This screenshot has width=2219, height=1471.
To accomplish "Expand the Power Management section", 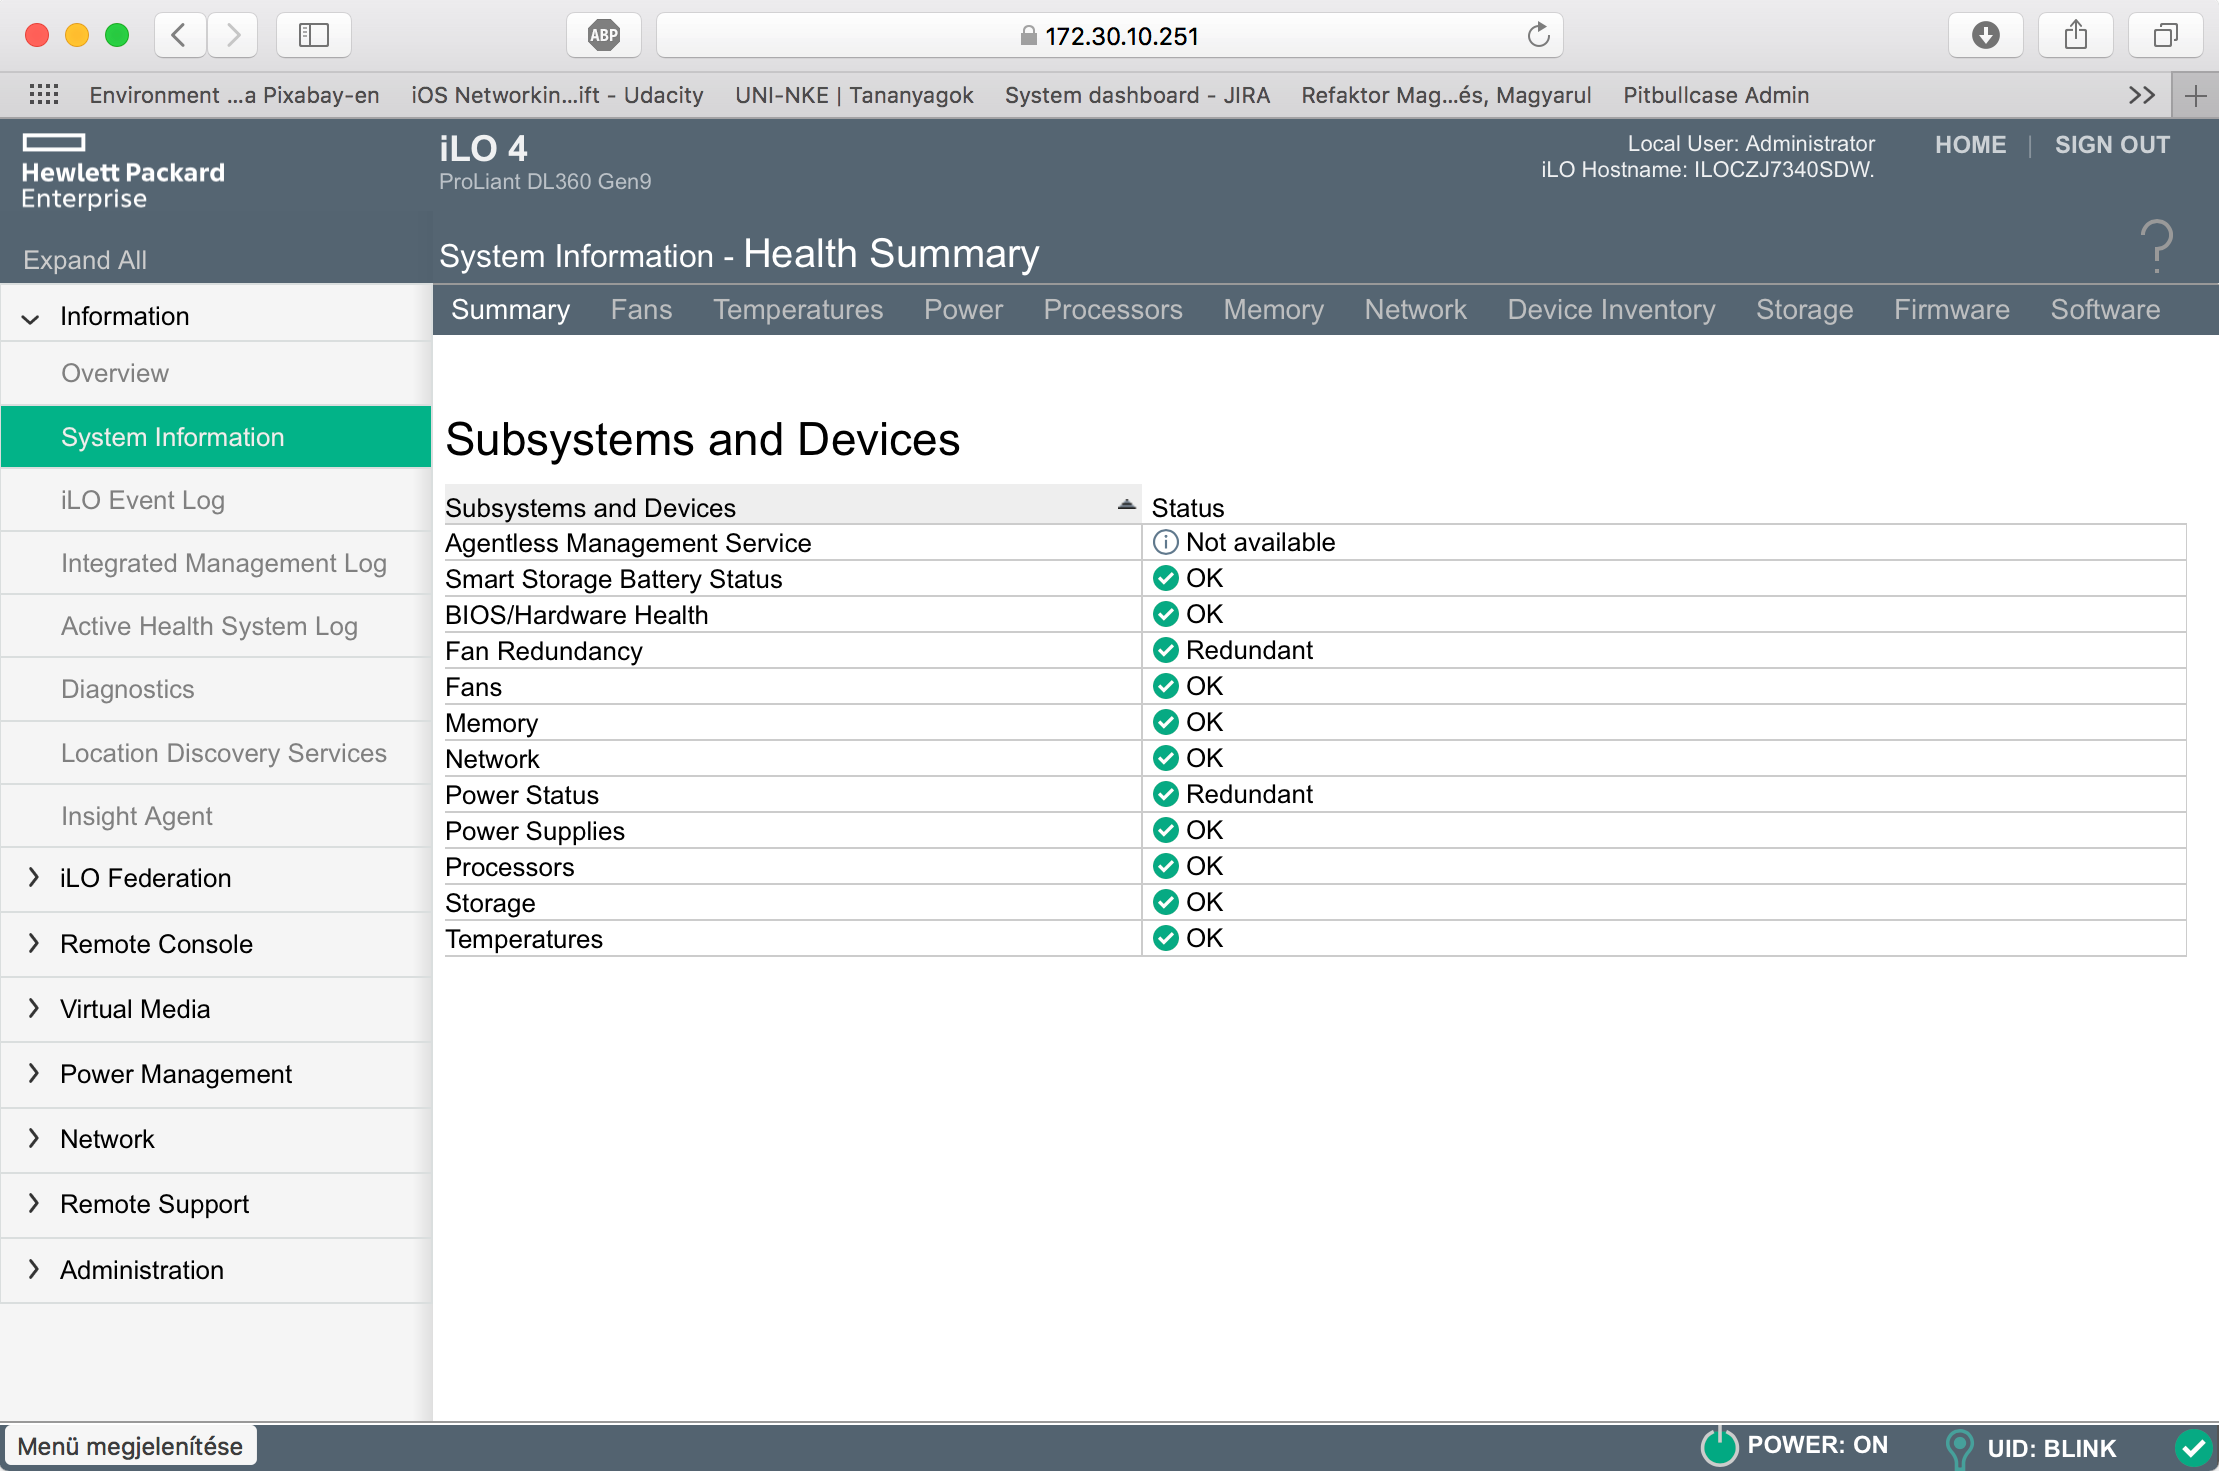I will [x=33, y=1073].
